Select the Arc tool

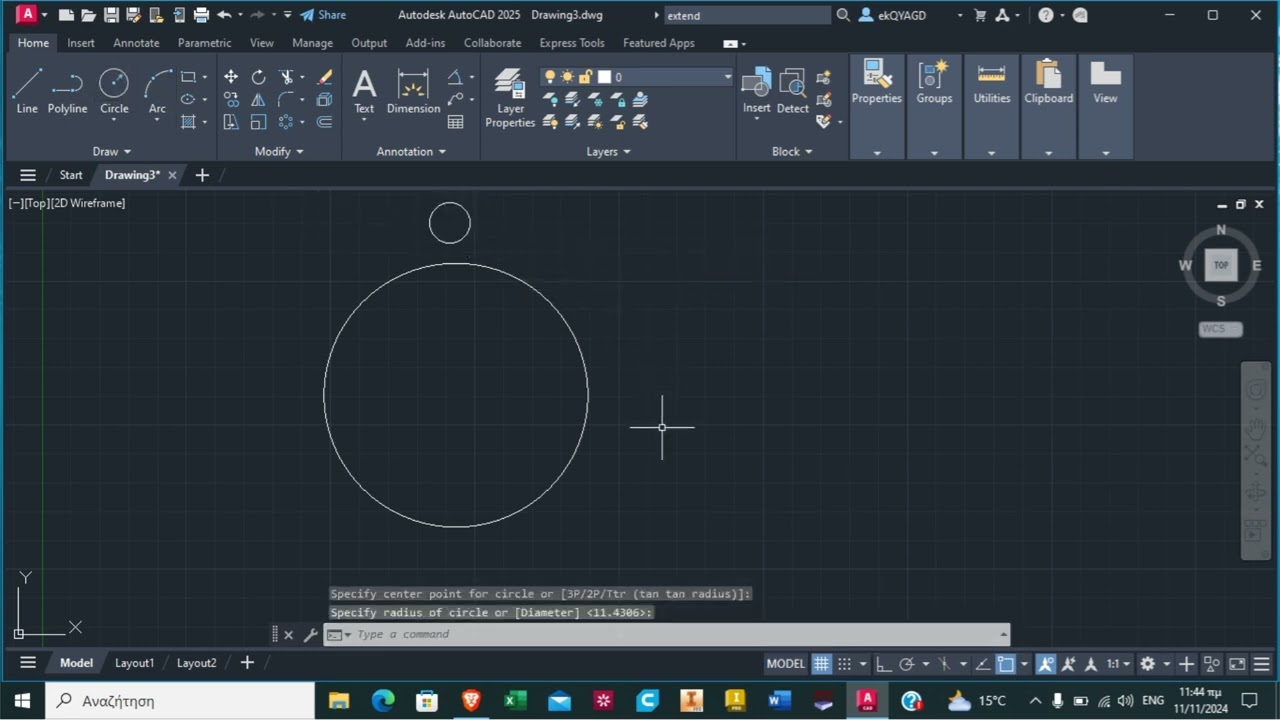tap(157, 91)
